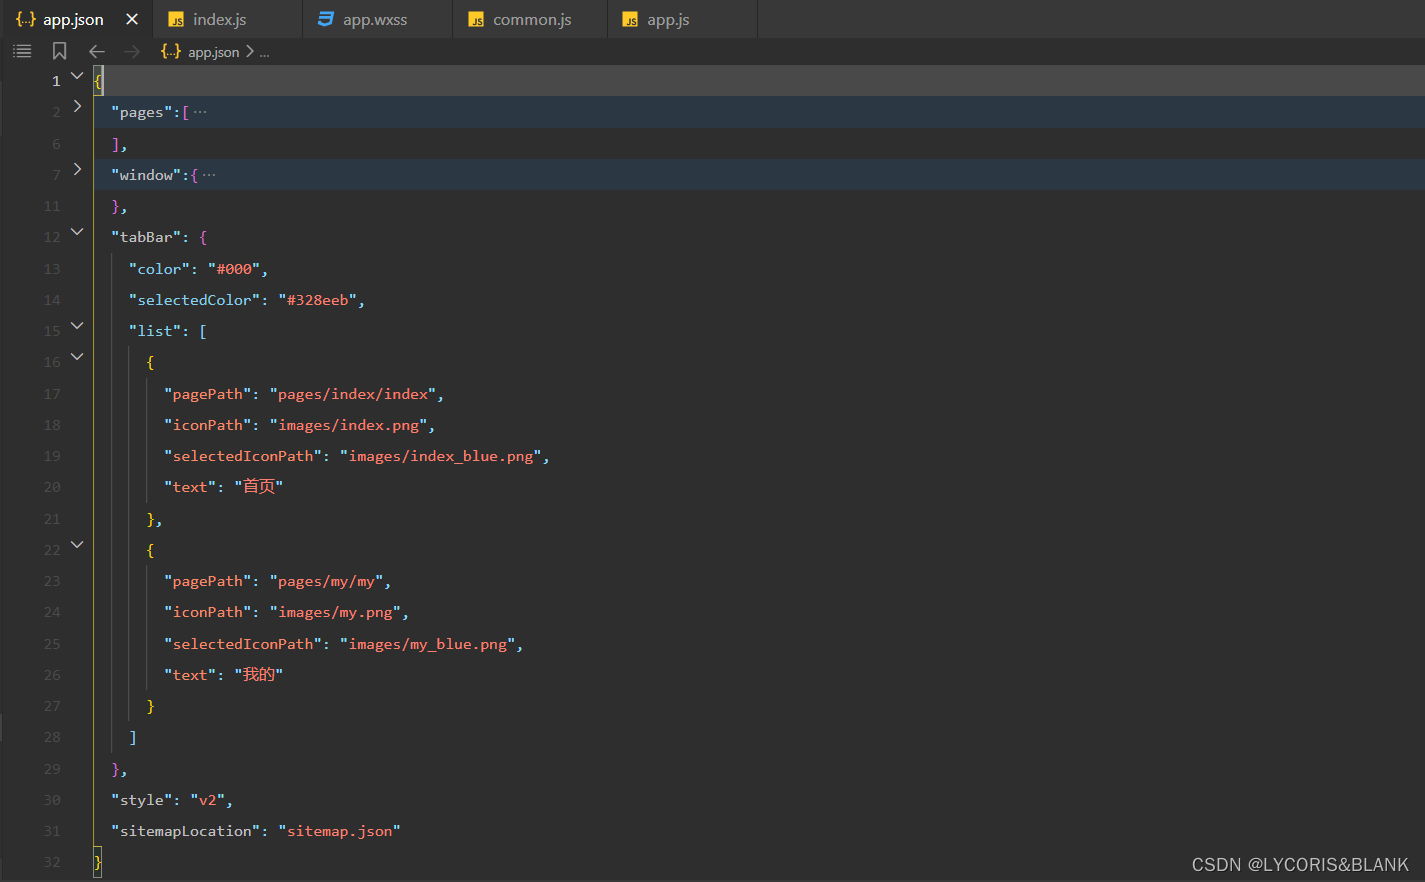Click the "iconPath" key on line 24
This screenshot has width=1425, height=882.
(208, 612)
